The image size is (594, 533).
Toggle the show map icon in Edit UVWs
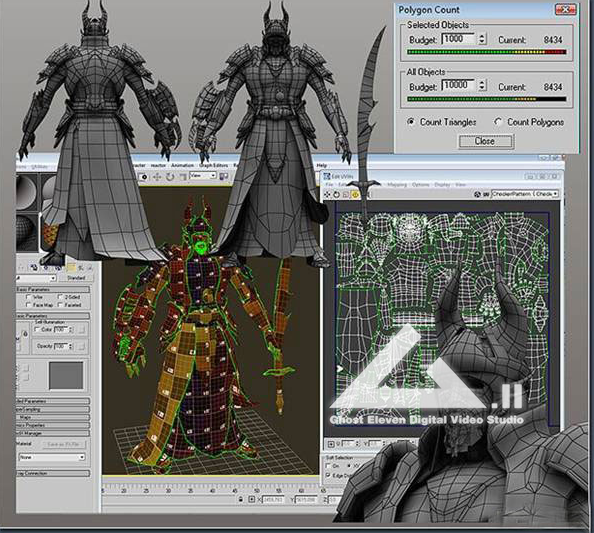pyautogui.click(x=478, y=194)
